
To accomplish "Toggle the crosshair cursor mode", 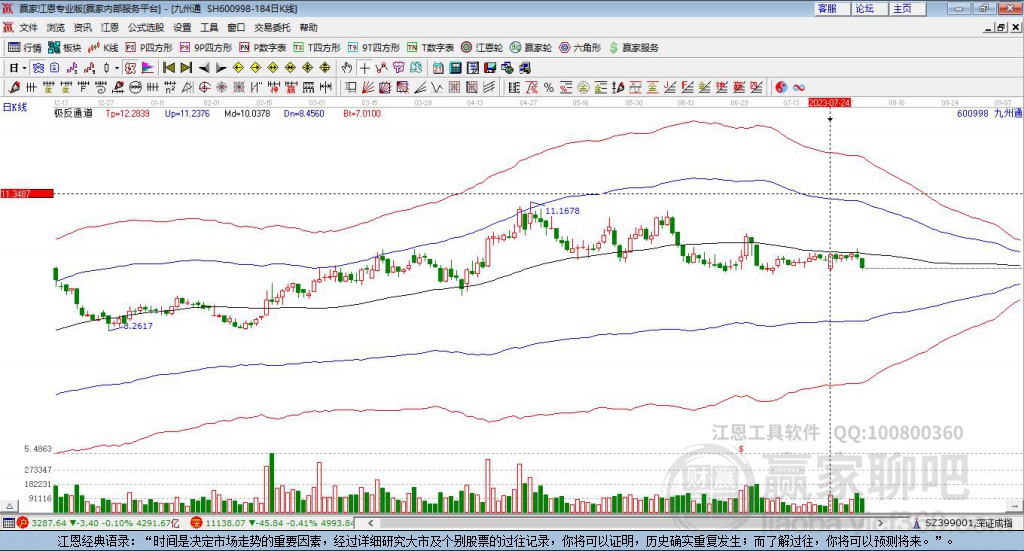I will coord(365,68).
